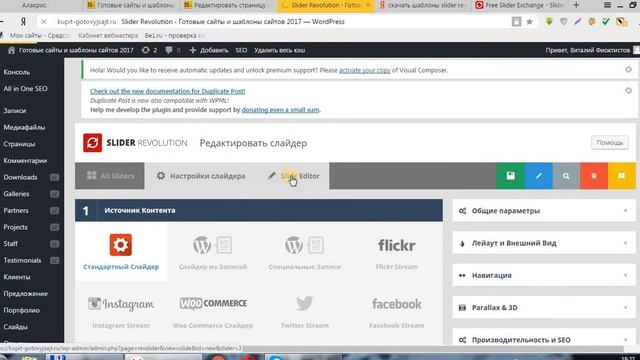Expand the Общие параметры panel
This screenshot has width=640, height=360.
[x=544, y=211]
